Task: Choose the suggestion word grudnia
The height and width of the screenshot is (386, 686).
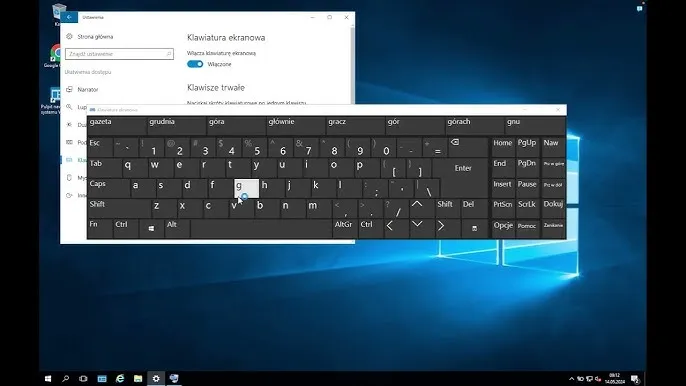Action: 176,126
